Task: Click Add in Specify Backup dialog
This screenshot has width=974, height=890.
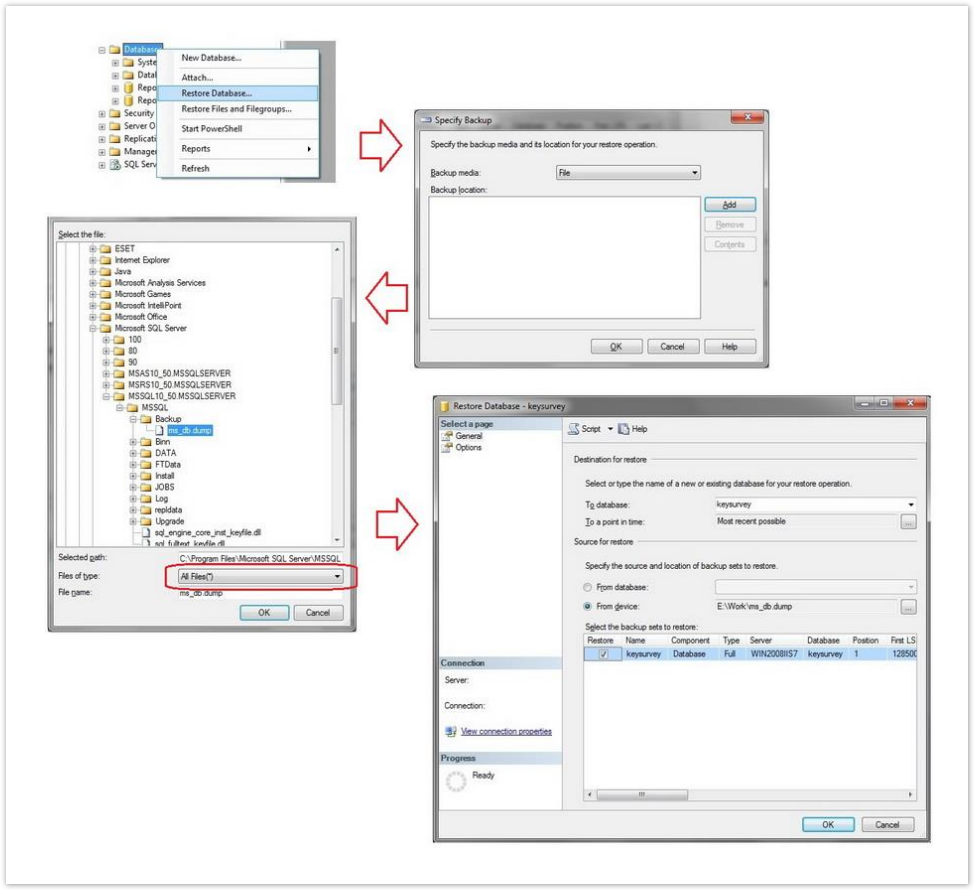Action: click(x=729, y=204)
